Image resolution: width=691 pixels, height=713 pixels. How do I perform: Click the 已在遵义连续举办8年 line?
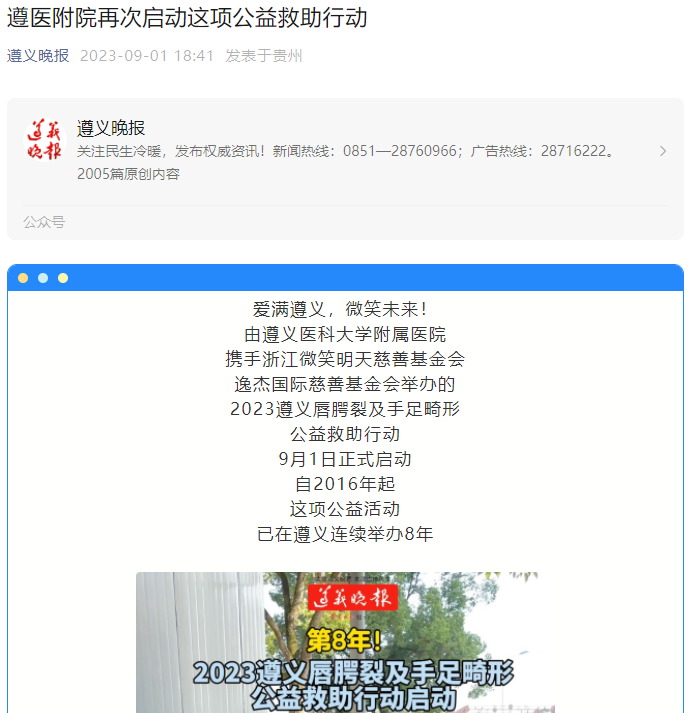(345, 534)
